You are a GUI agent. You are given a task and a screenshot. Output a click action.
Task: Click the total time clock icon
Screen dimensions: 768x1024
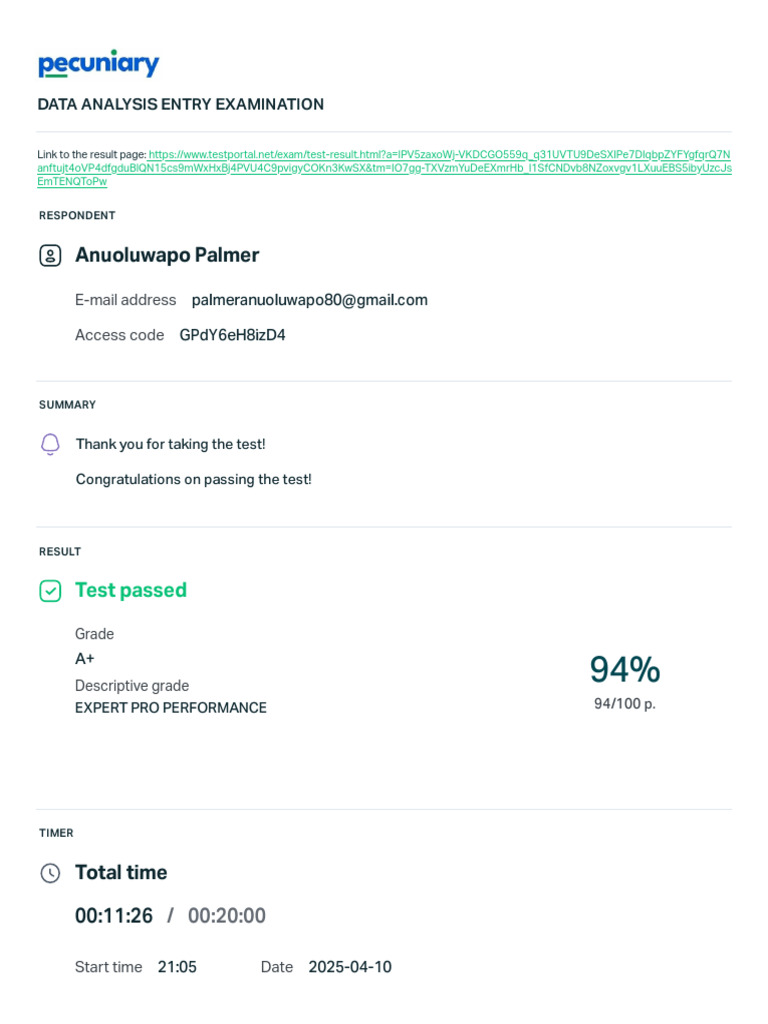(x=50, y=873)
